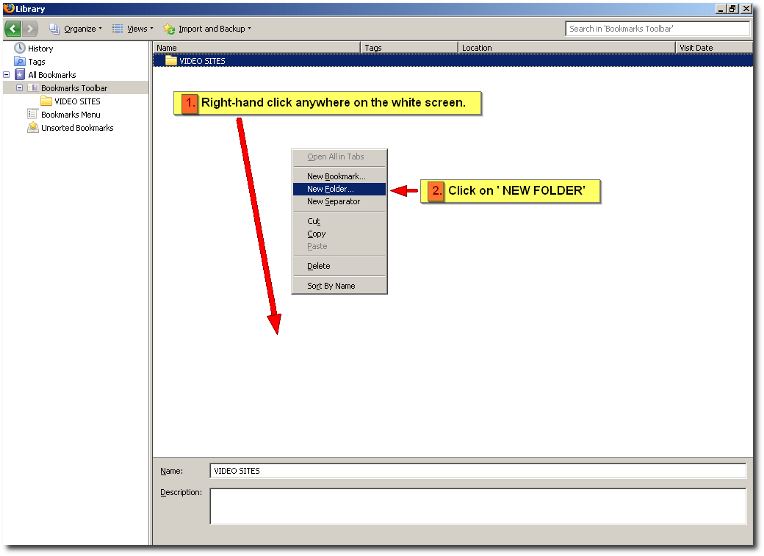Click the Import and Backup star icon
The width and height of the screenshot is (764, 556).
point(169,29)
